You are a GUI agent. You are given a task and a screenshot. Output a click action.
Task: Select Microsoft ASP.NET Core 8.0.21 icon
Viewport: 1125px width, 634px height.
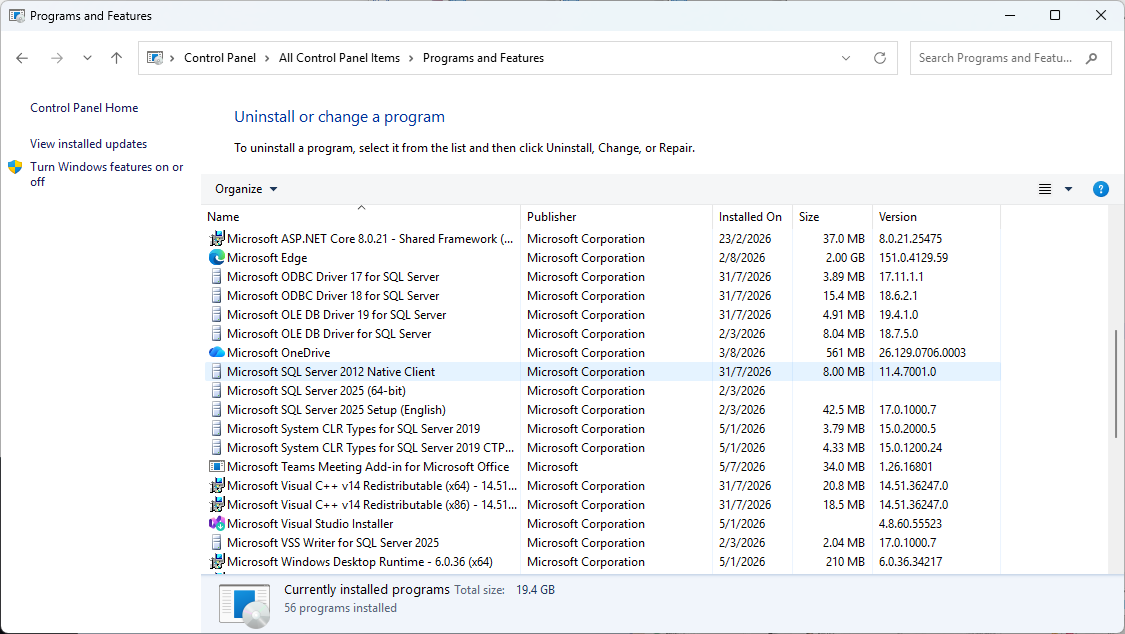pyautogui.click(x=217, y=238)
